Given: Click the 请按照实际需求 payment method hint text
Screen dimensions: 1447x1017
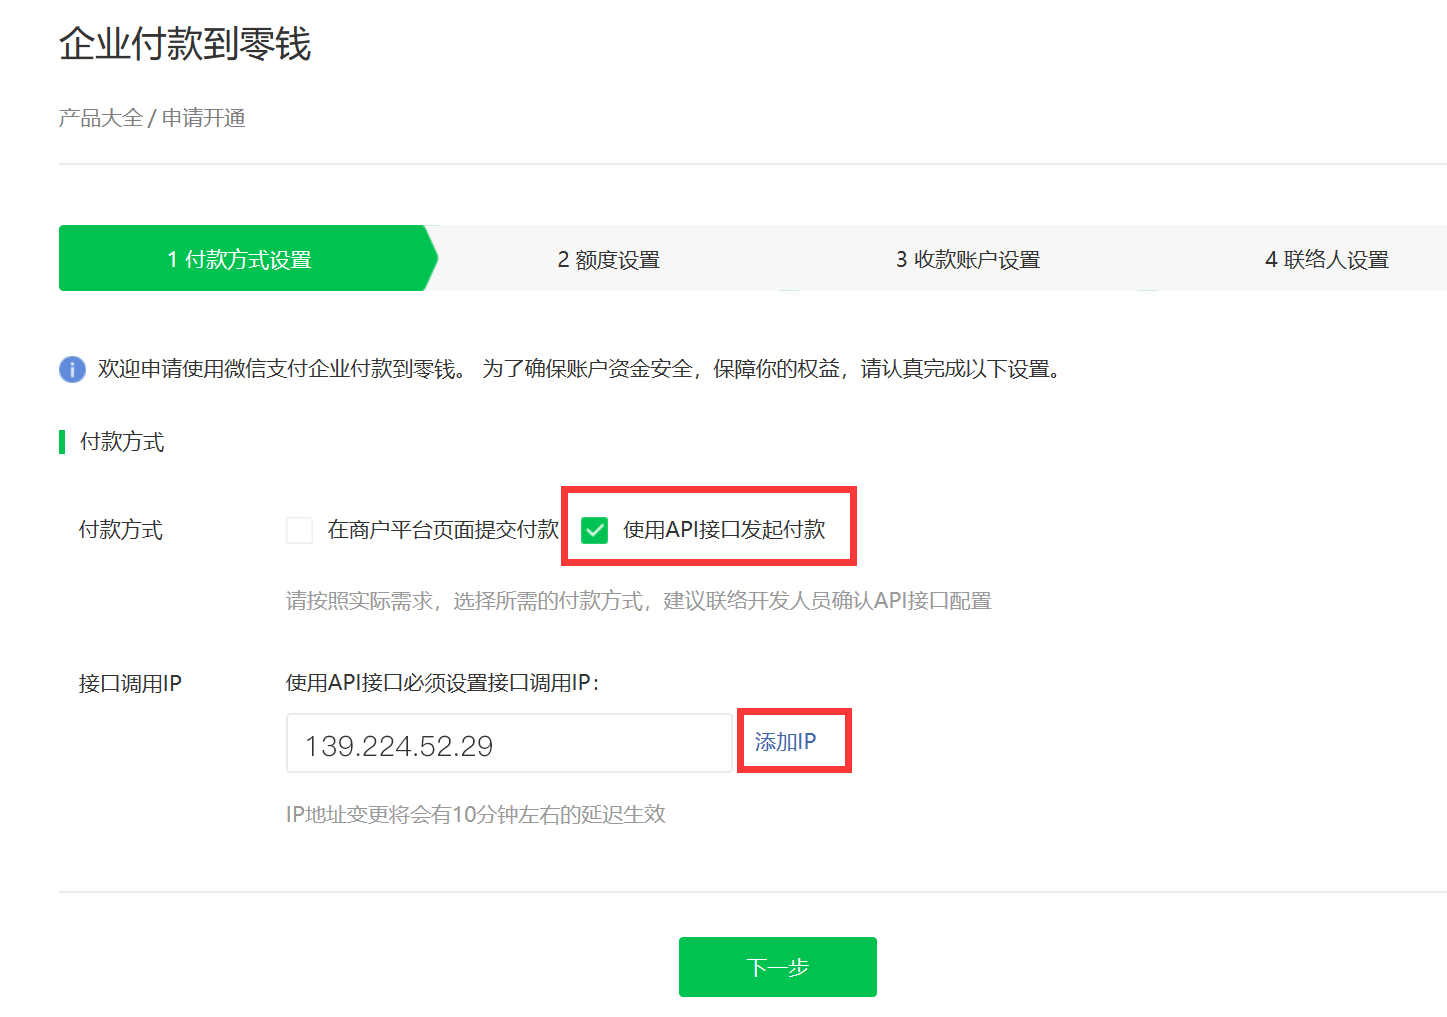Looking at the screenshot, I should click(638, 601).
